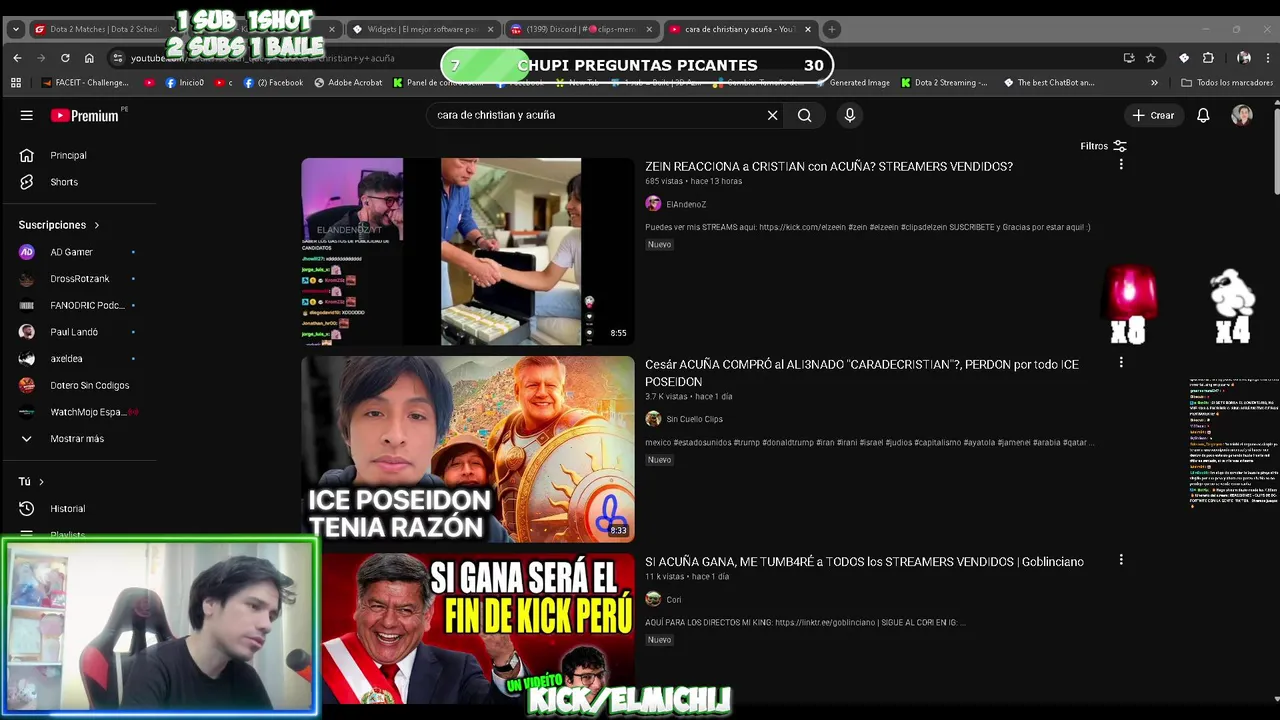Viewport: 1280px width, 720px height.
Task: Click the magnifier search button
Action: pos(804,115)
